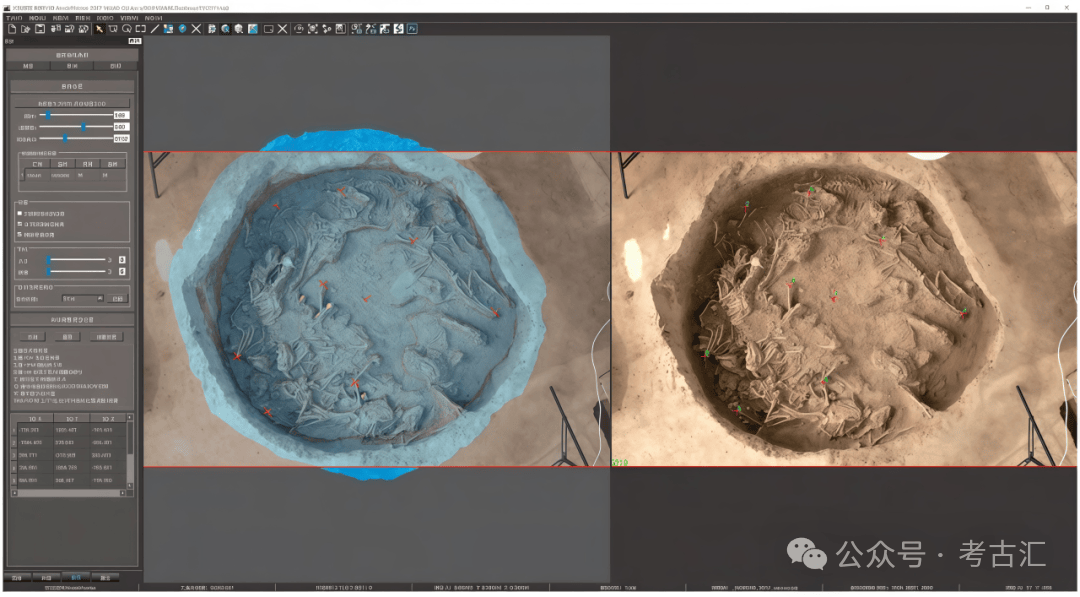Image resolution: width=1080 pixels, height=597 pixels.
Task: Select the highlighted third tab at panel bottom
Action: click(75, 577)
